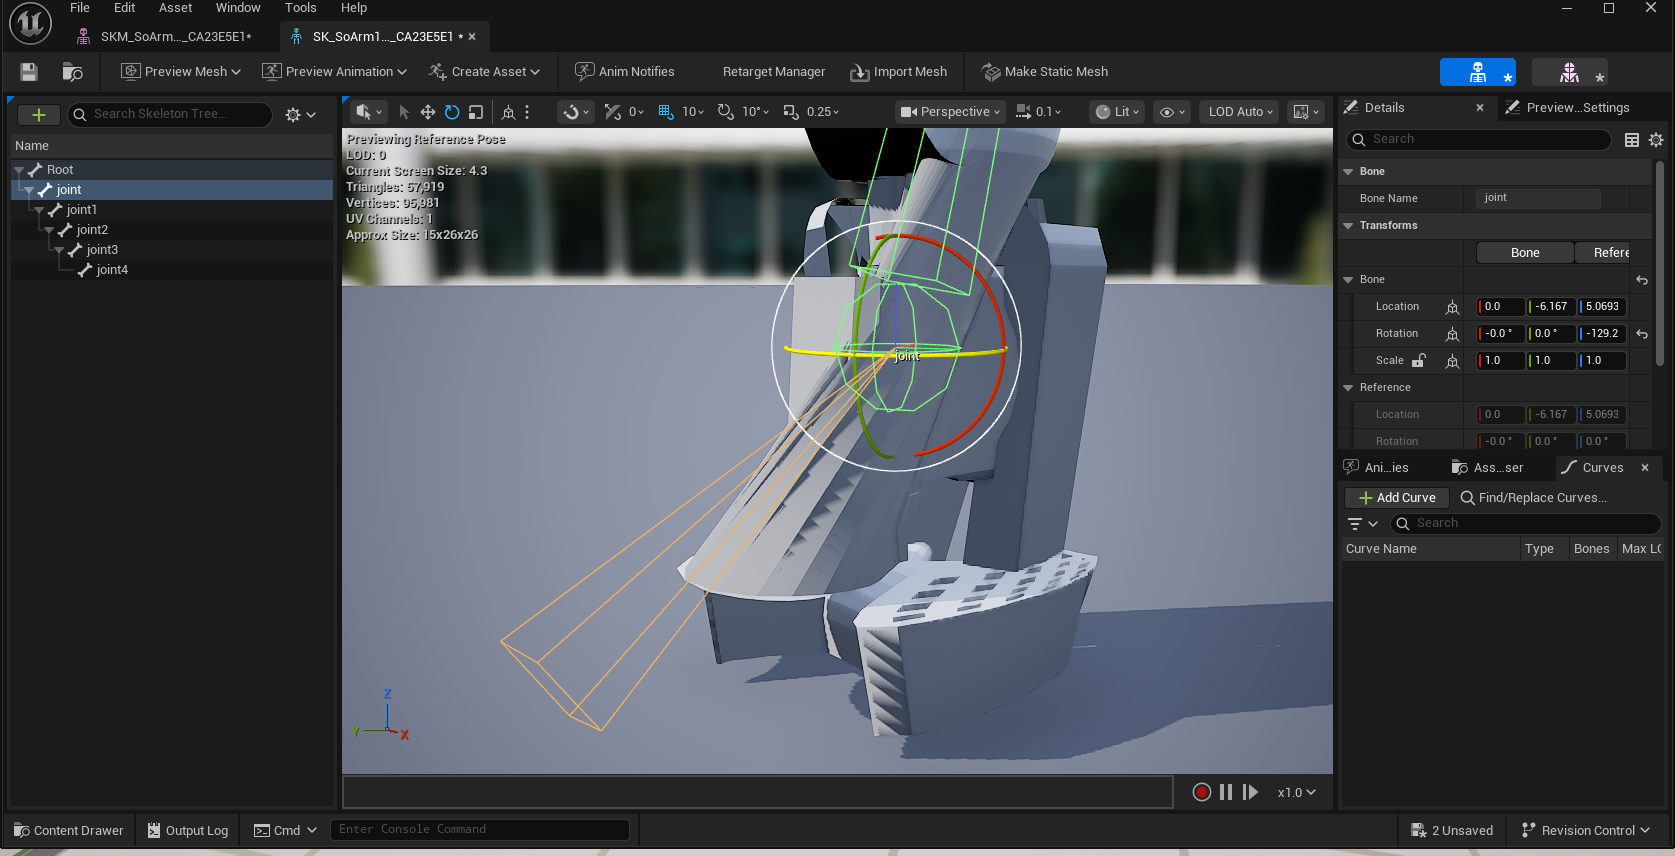Image resolution: width=1675 pixels, height=856 pixels.
Task: Open location grid snap value 10 dropdown
Action: [693, 112]
